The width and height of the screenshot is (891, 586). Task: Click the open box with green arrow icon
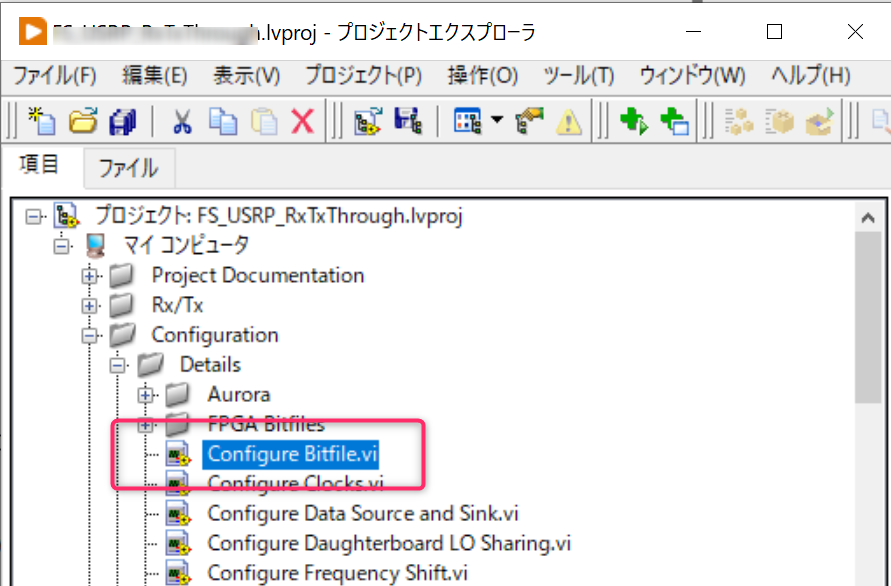(819, 121)
